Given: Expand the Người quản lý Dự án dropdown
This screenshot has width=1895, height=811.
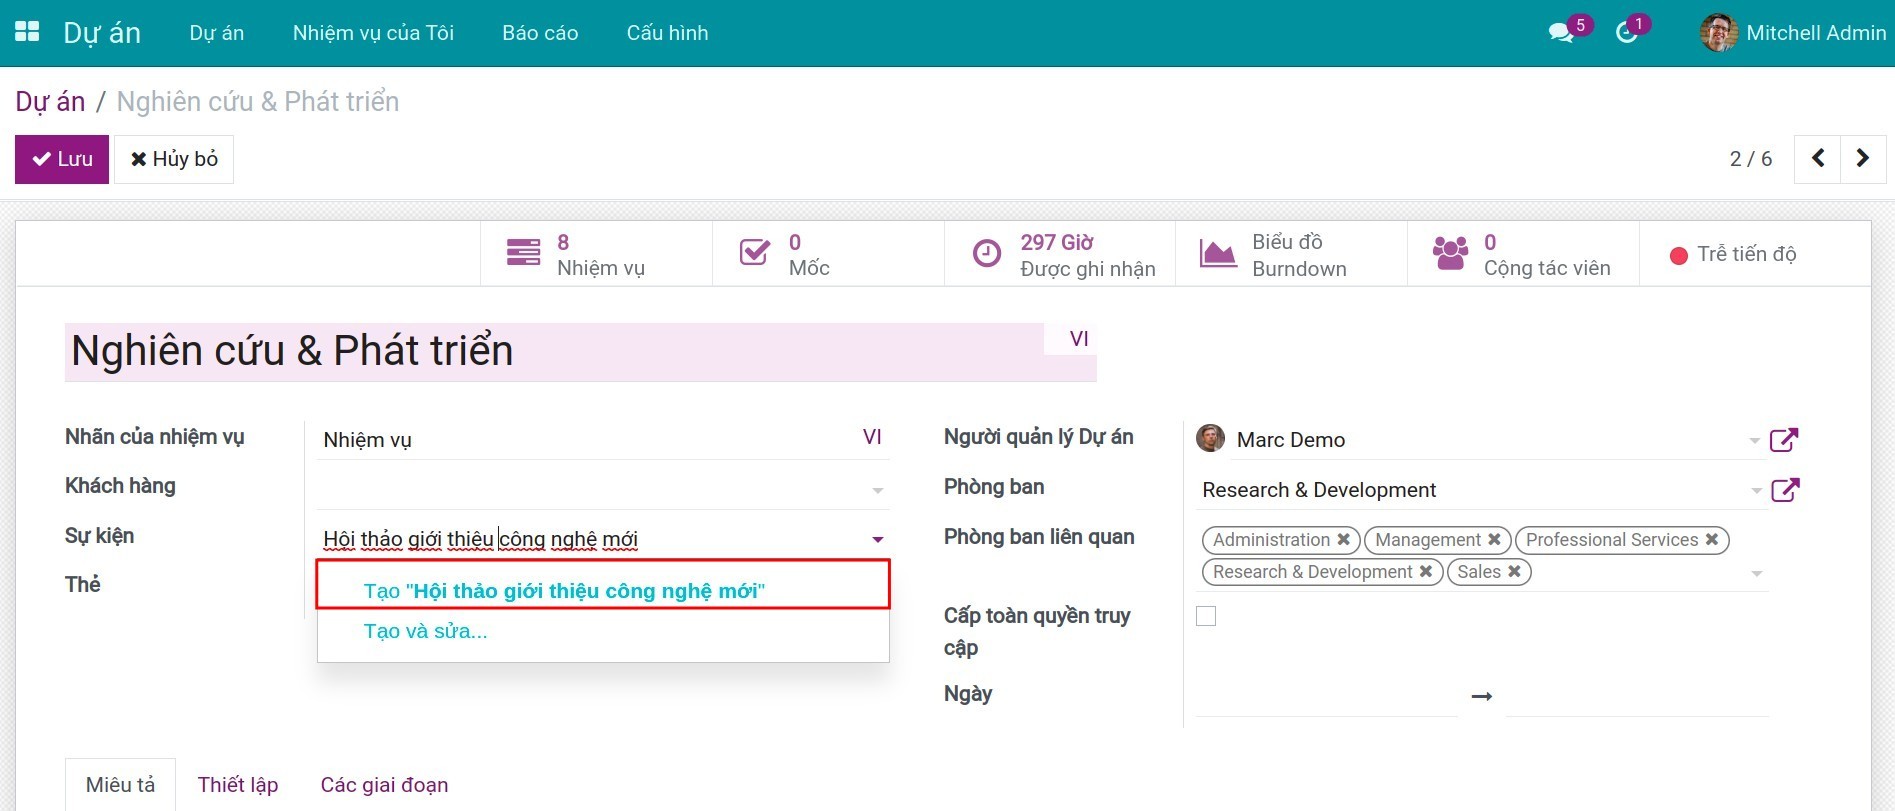Looking at the screenshot, I should [1754, 440].
